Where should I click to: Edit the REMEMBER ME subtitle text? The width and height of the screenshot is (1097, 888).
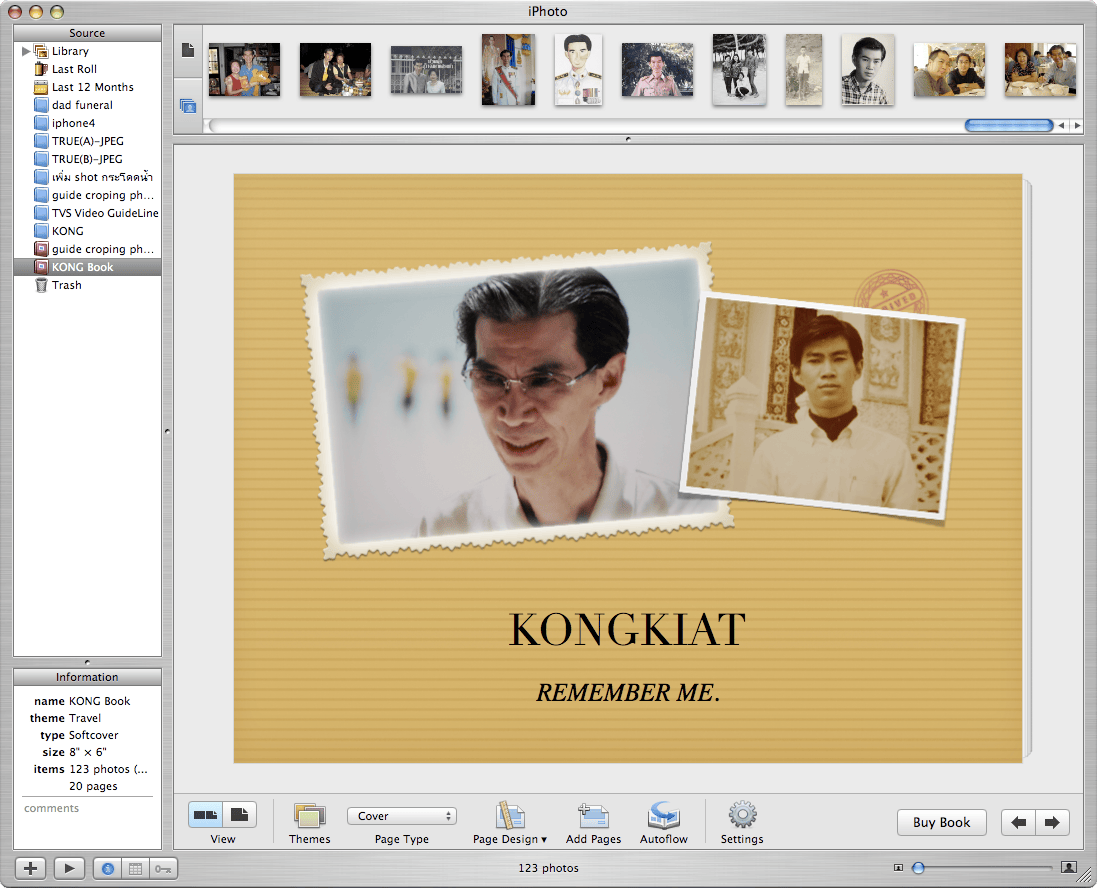[x=628, y=693]
